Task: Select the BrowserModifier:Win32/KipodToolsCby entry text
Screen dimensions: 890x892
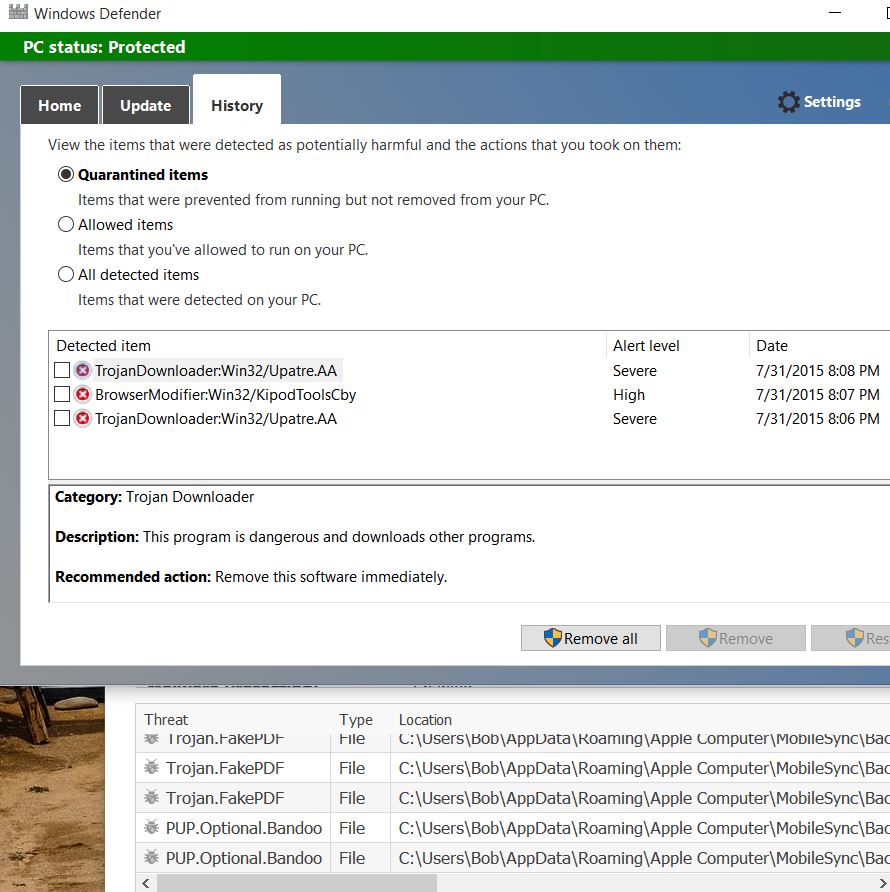Action: pyautogui.click(x=225, y=394)
